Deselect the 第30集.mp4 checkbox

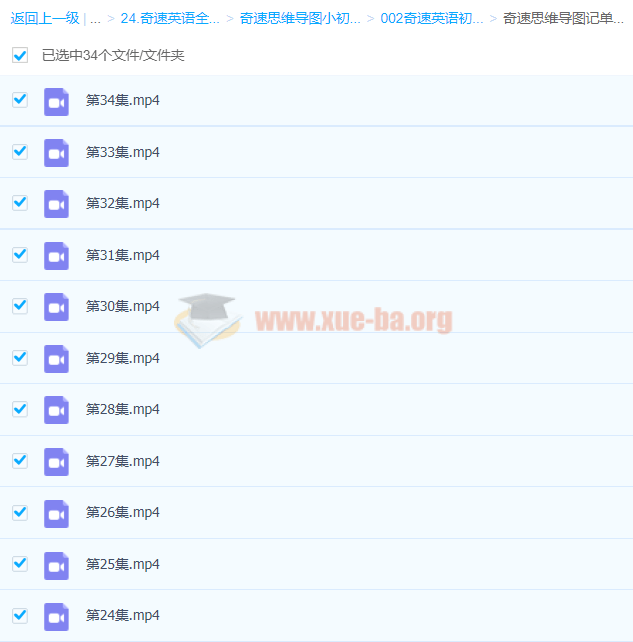pos(20,306)
